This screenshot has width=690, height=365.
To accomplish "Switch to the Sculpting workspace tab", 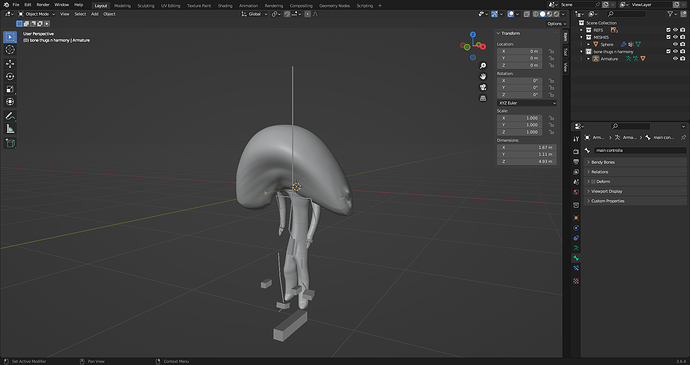I will pos(146,6).
